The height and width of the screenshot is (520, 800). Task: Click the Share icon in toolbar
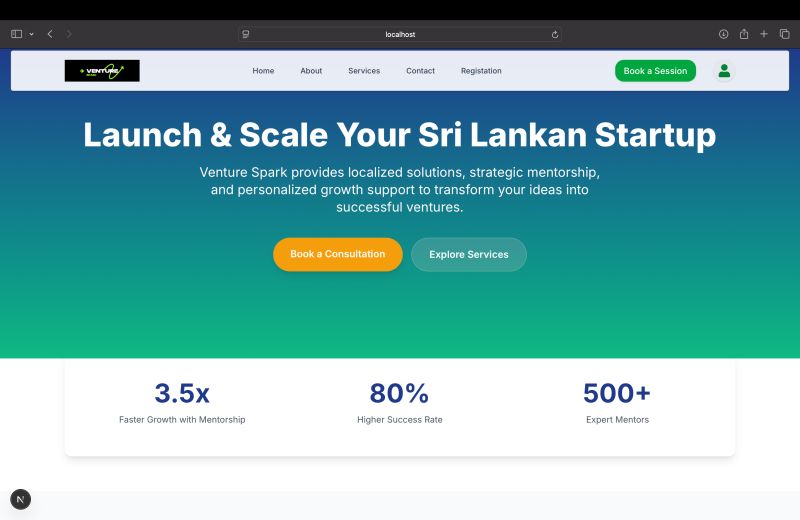tap(744, 34)
